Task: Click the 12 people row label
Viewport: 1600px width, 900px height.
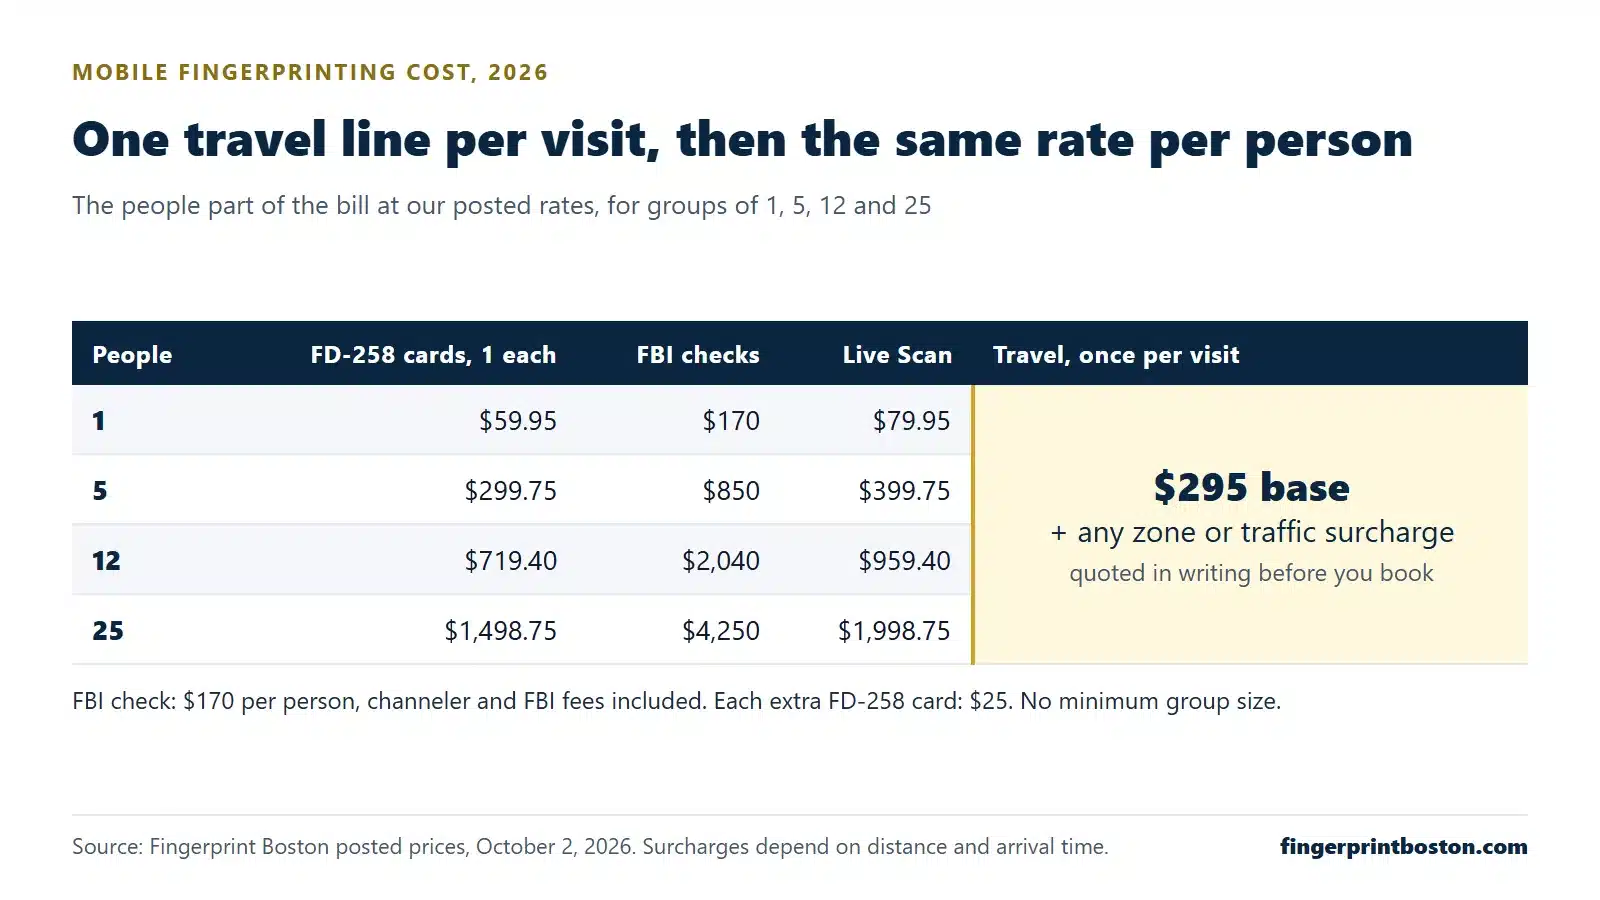Action: pos(106,561)
